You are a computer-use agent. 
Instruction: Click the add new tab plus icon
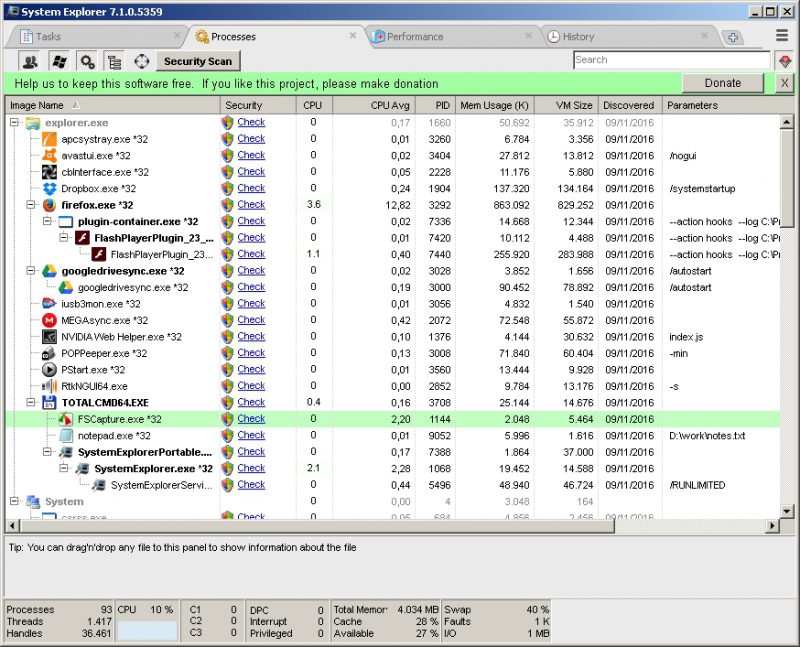point(733,37)
